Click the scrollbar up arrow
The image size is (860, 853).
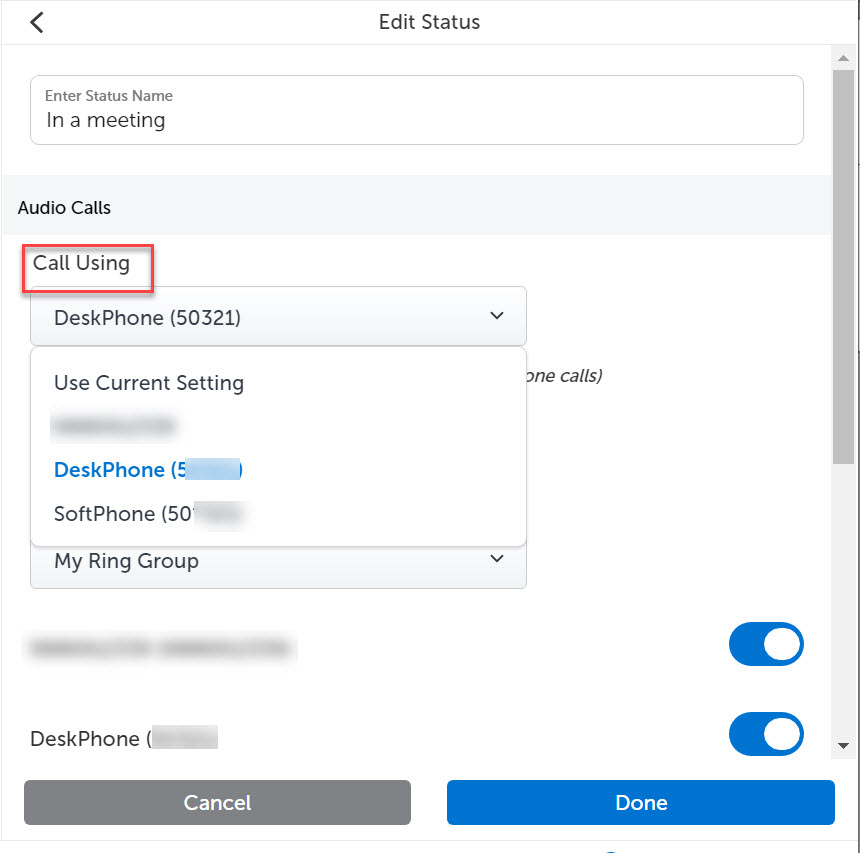pos(844,58)
